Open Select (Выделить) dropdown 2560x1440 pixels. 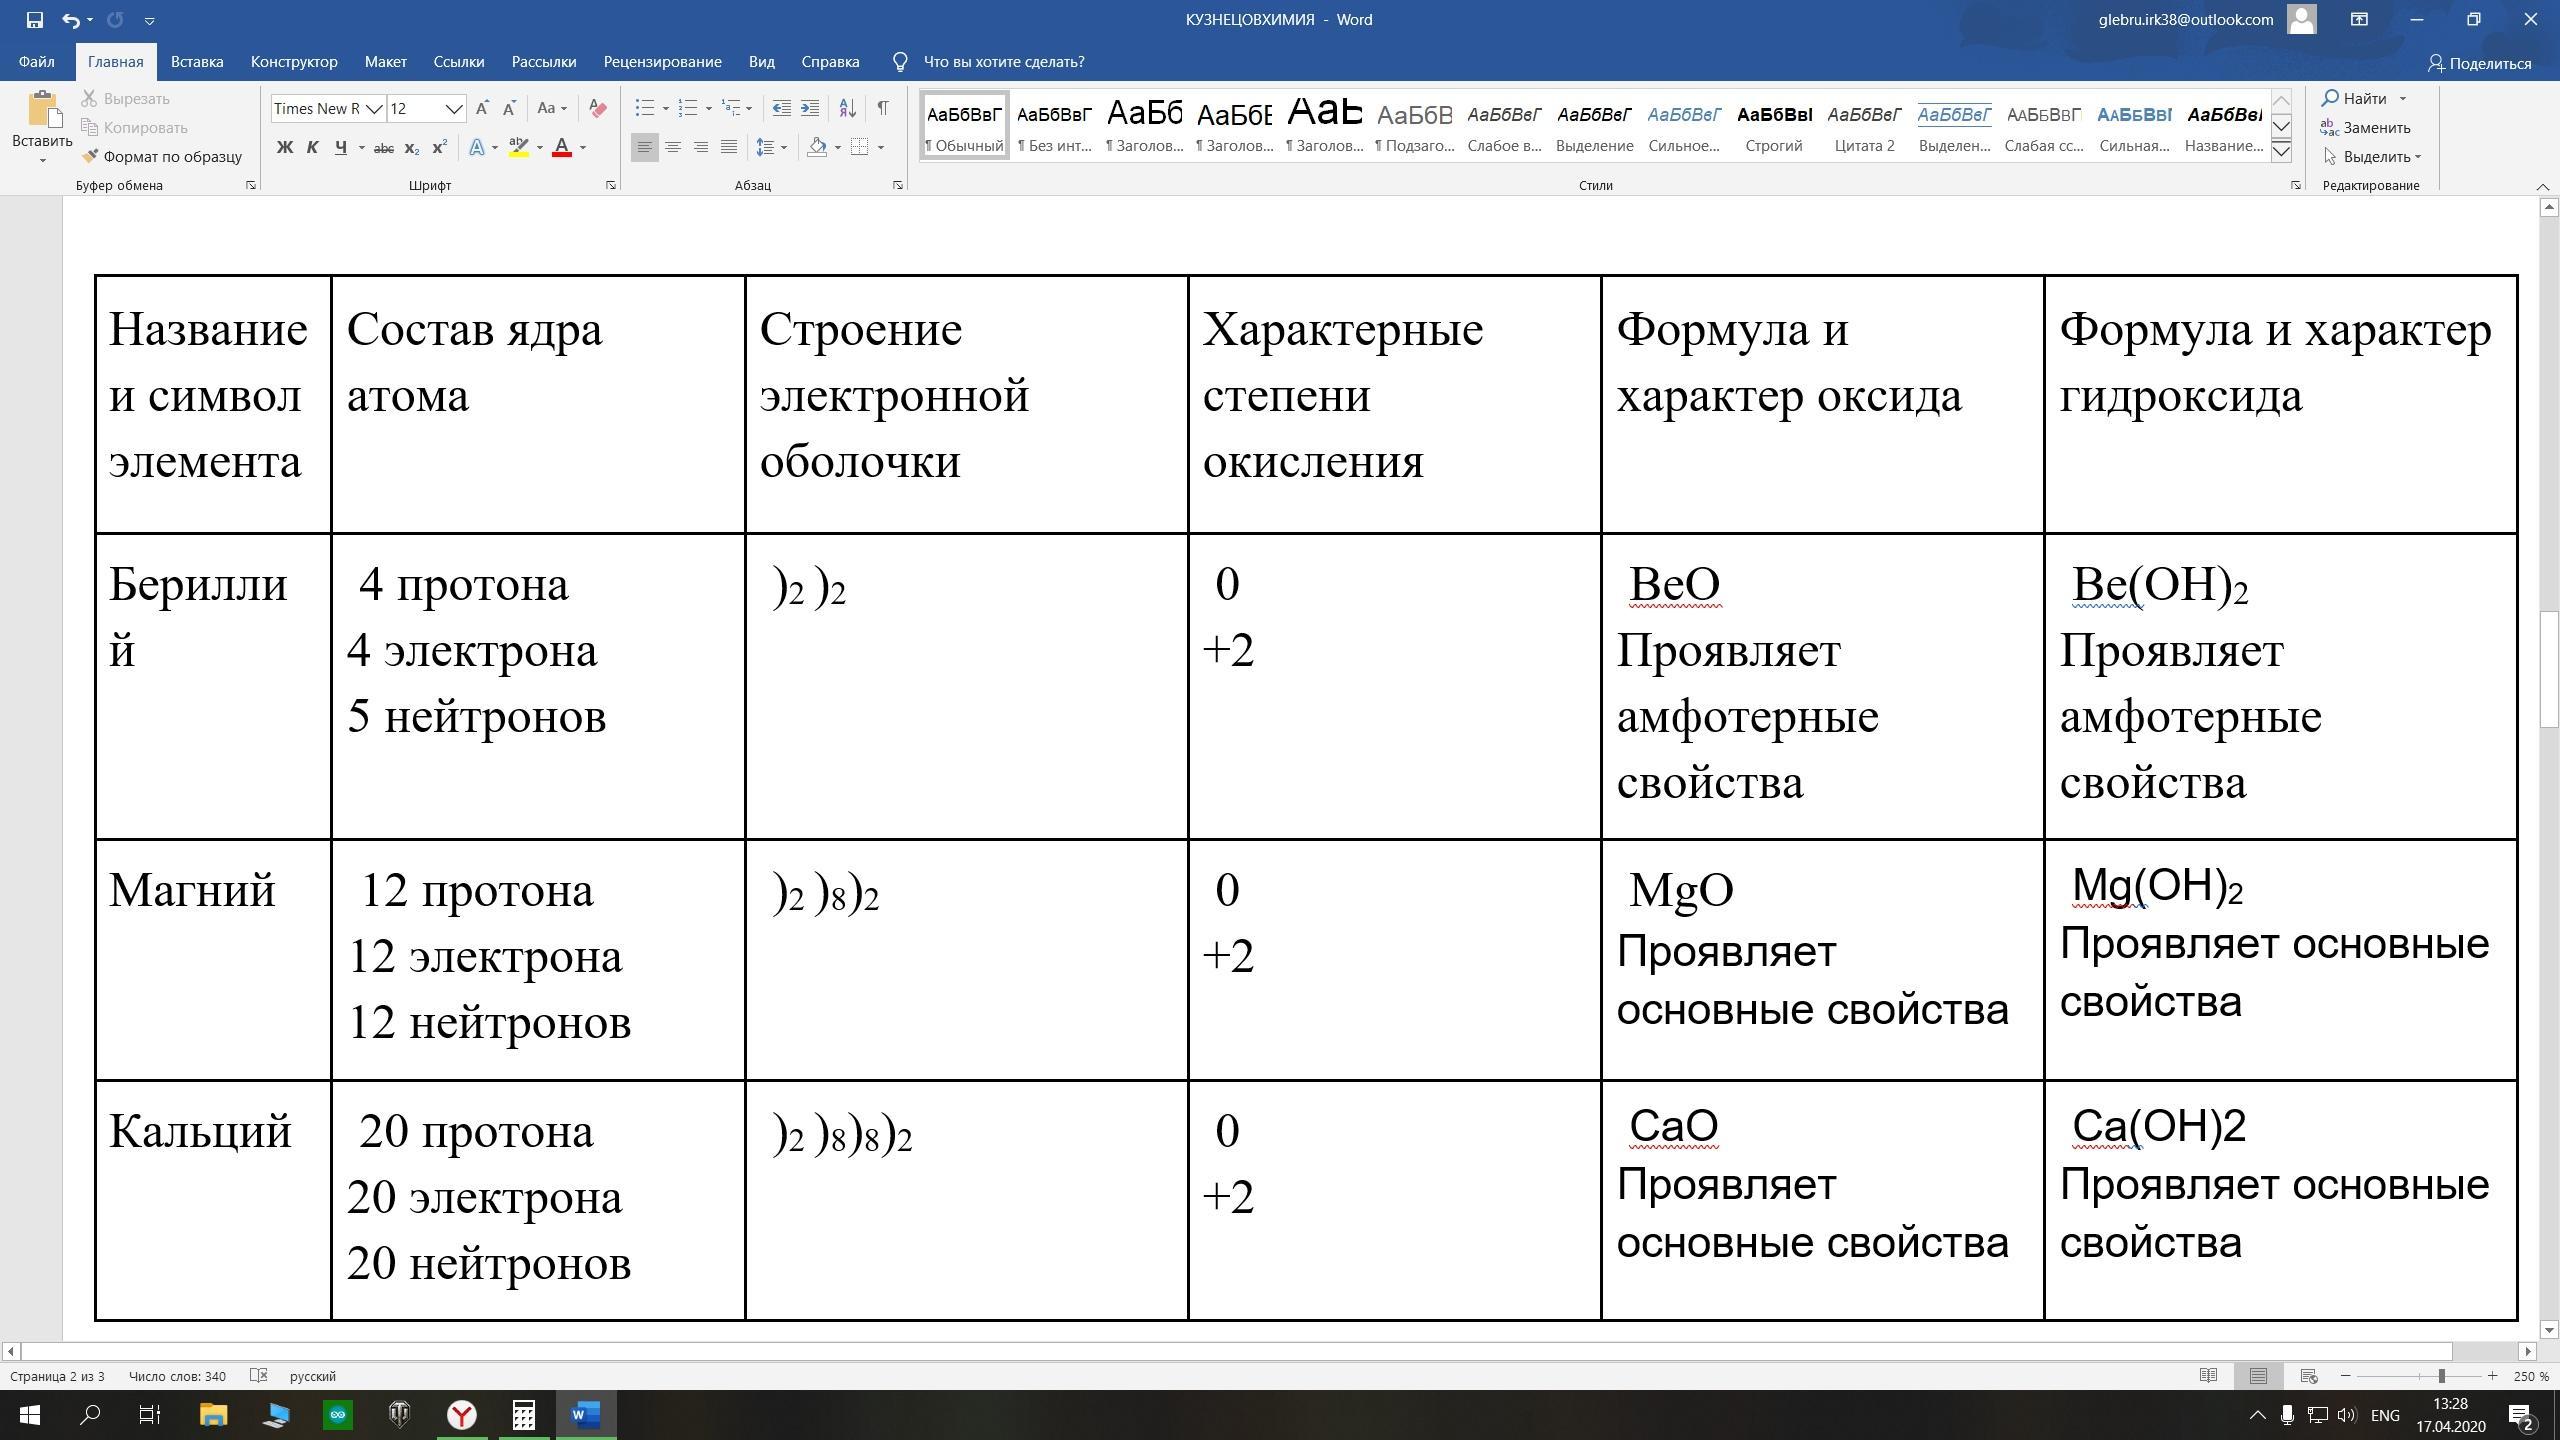point(2370,156)
